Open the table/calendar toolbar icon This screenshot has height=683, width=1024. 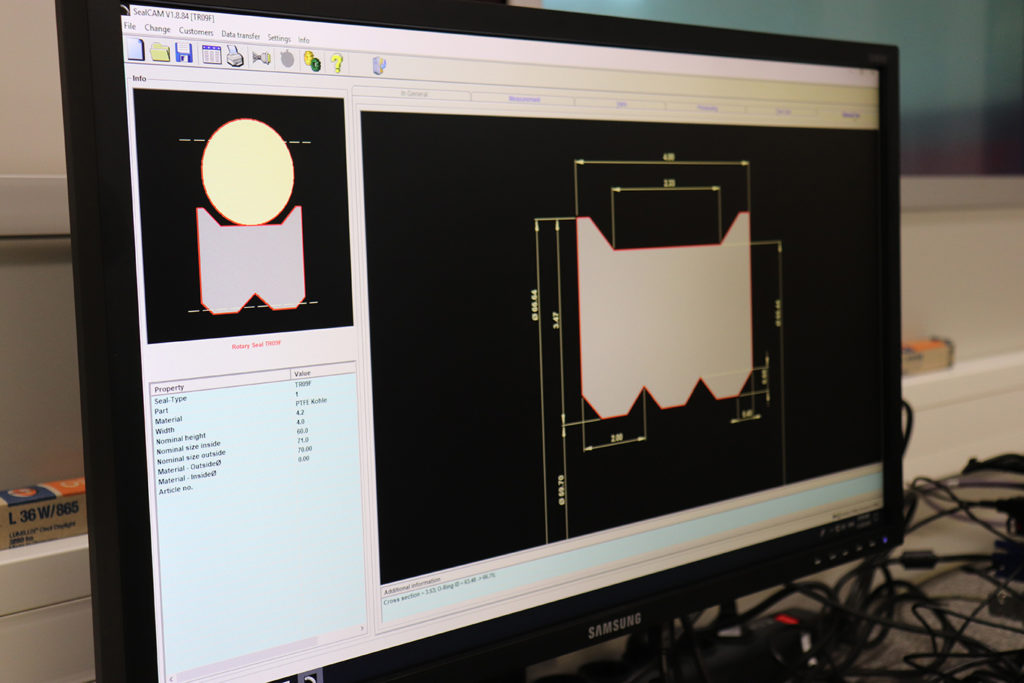pyautogui.click(x=211, y=54)
